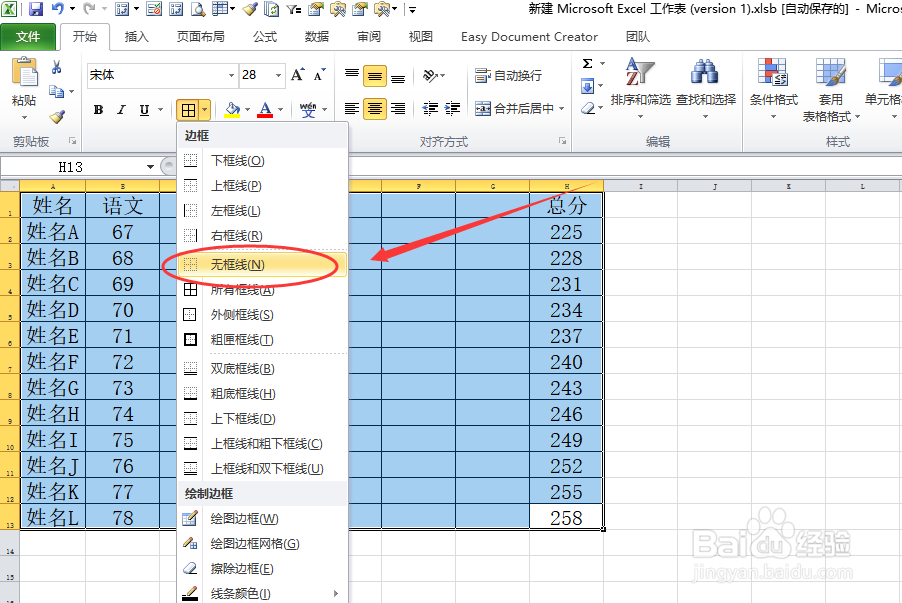
Task: Click Increase Font Size icon
Action: [297, 75]
